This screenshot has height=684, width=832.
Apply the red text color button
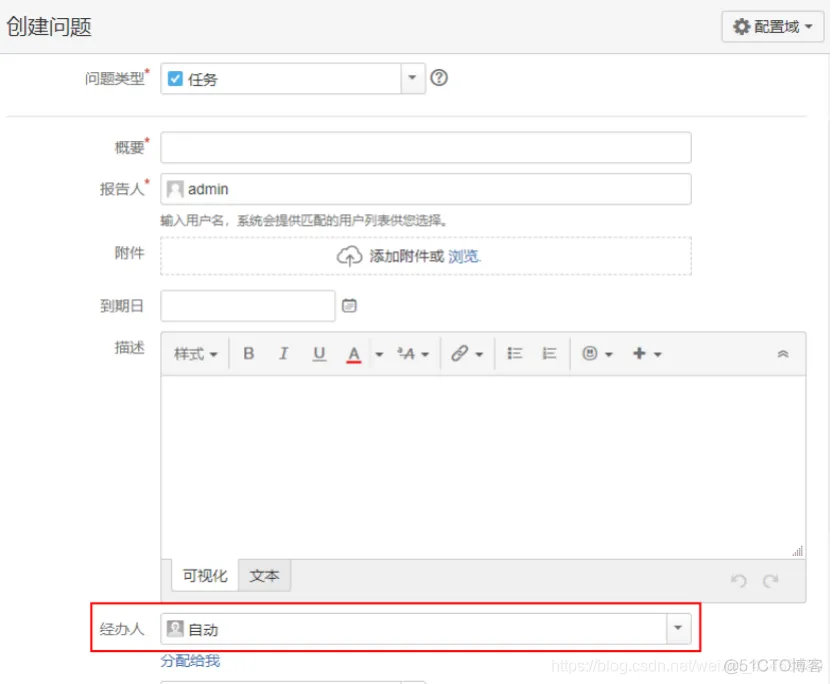tap(354, 354)
